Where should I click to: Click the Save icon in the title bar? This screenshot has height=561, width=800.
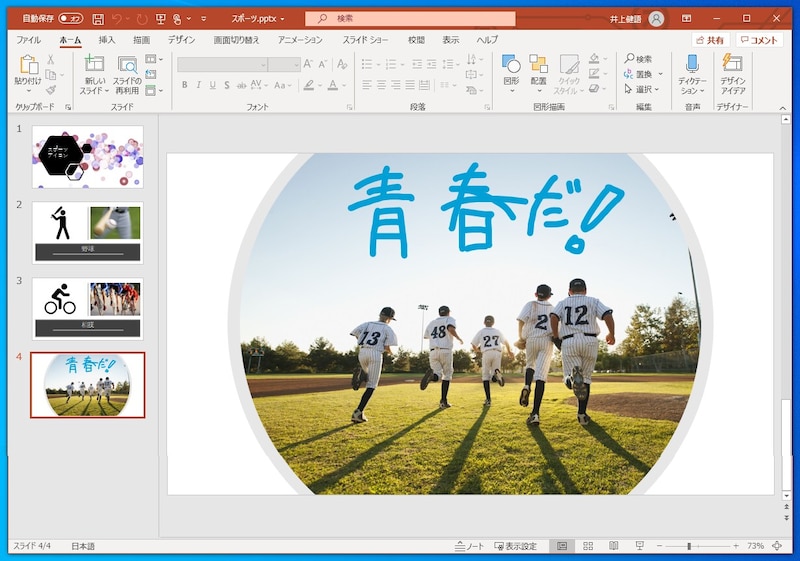tap(98, 19)
